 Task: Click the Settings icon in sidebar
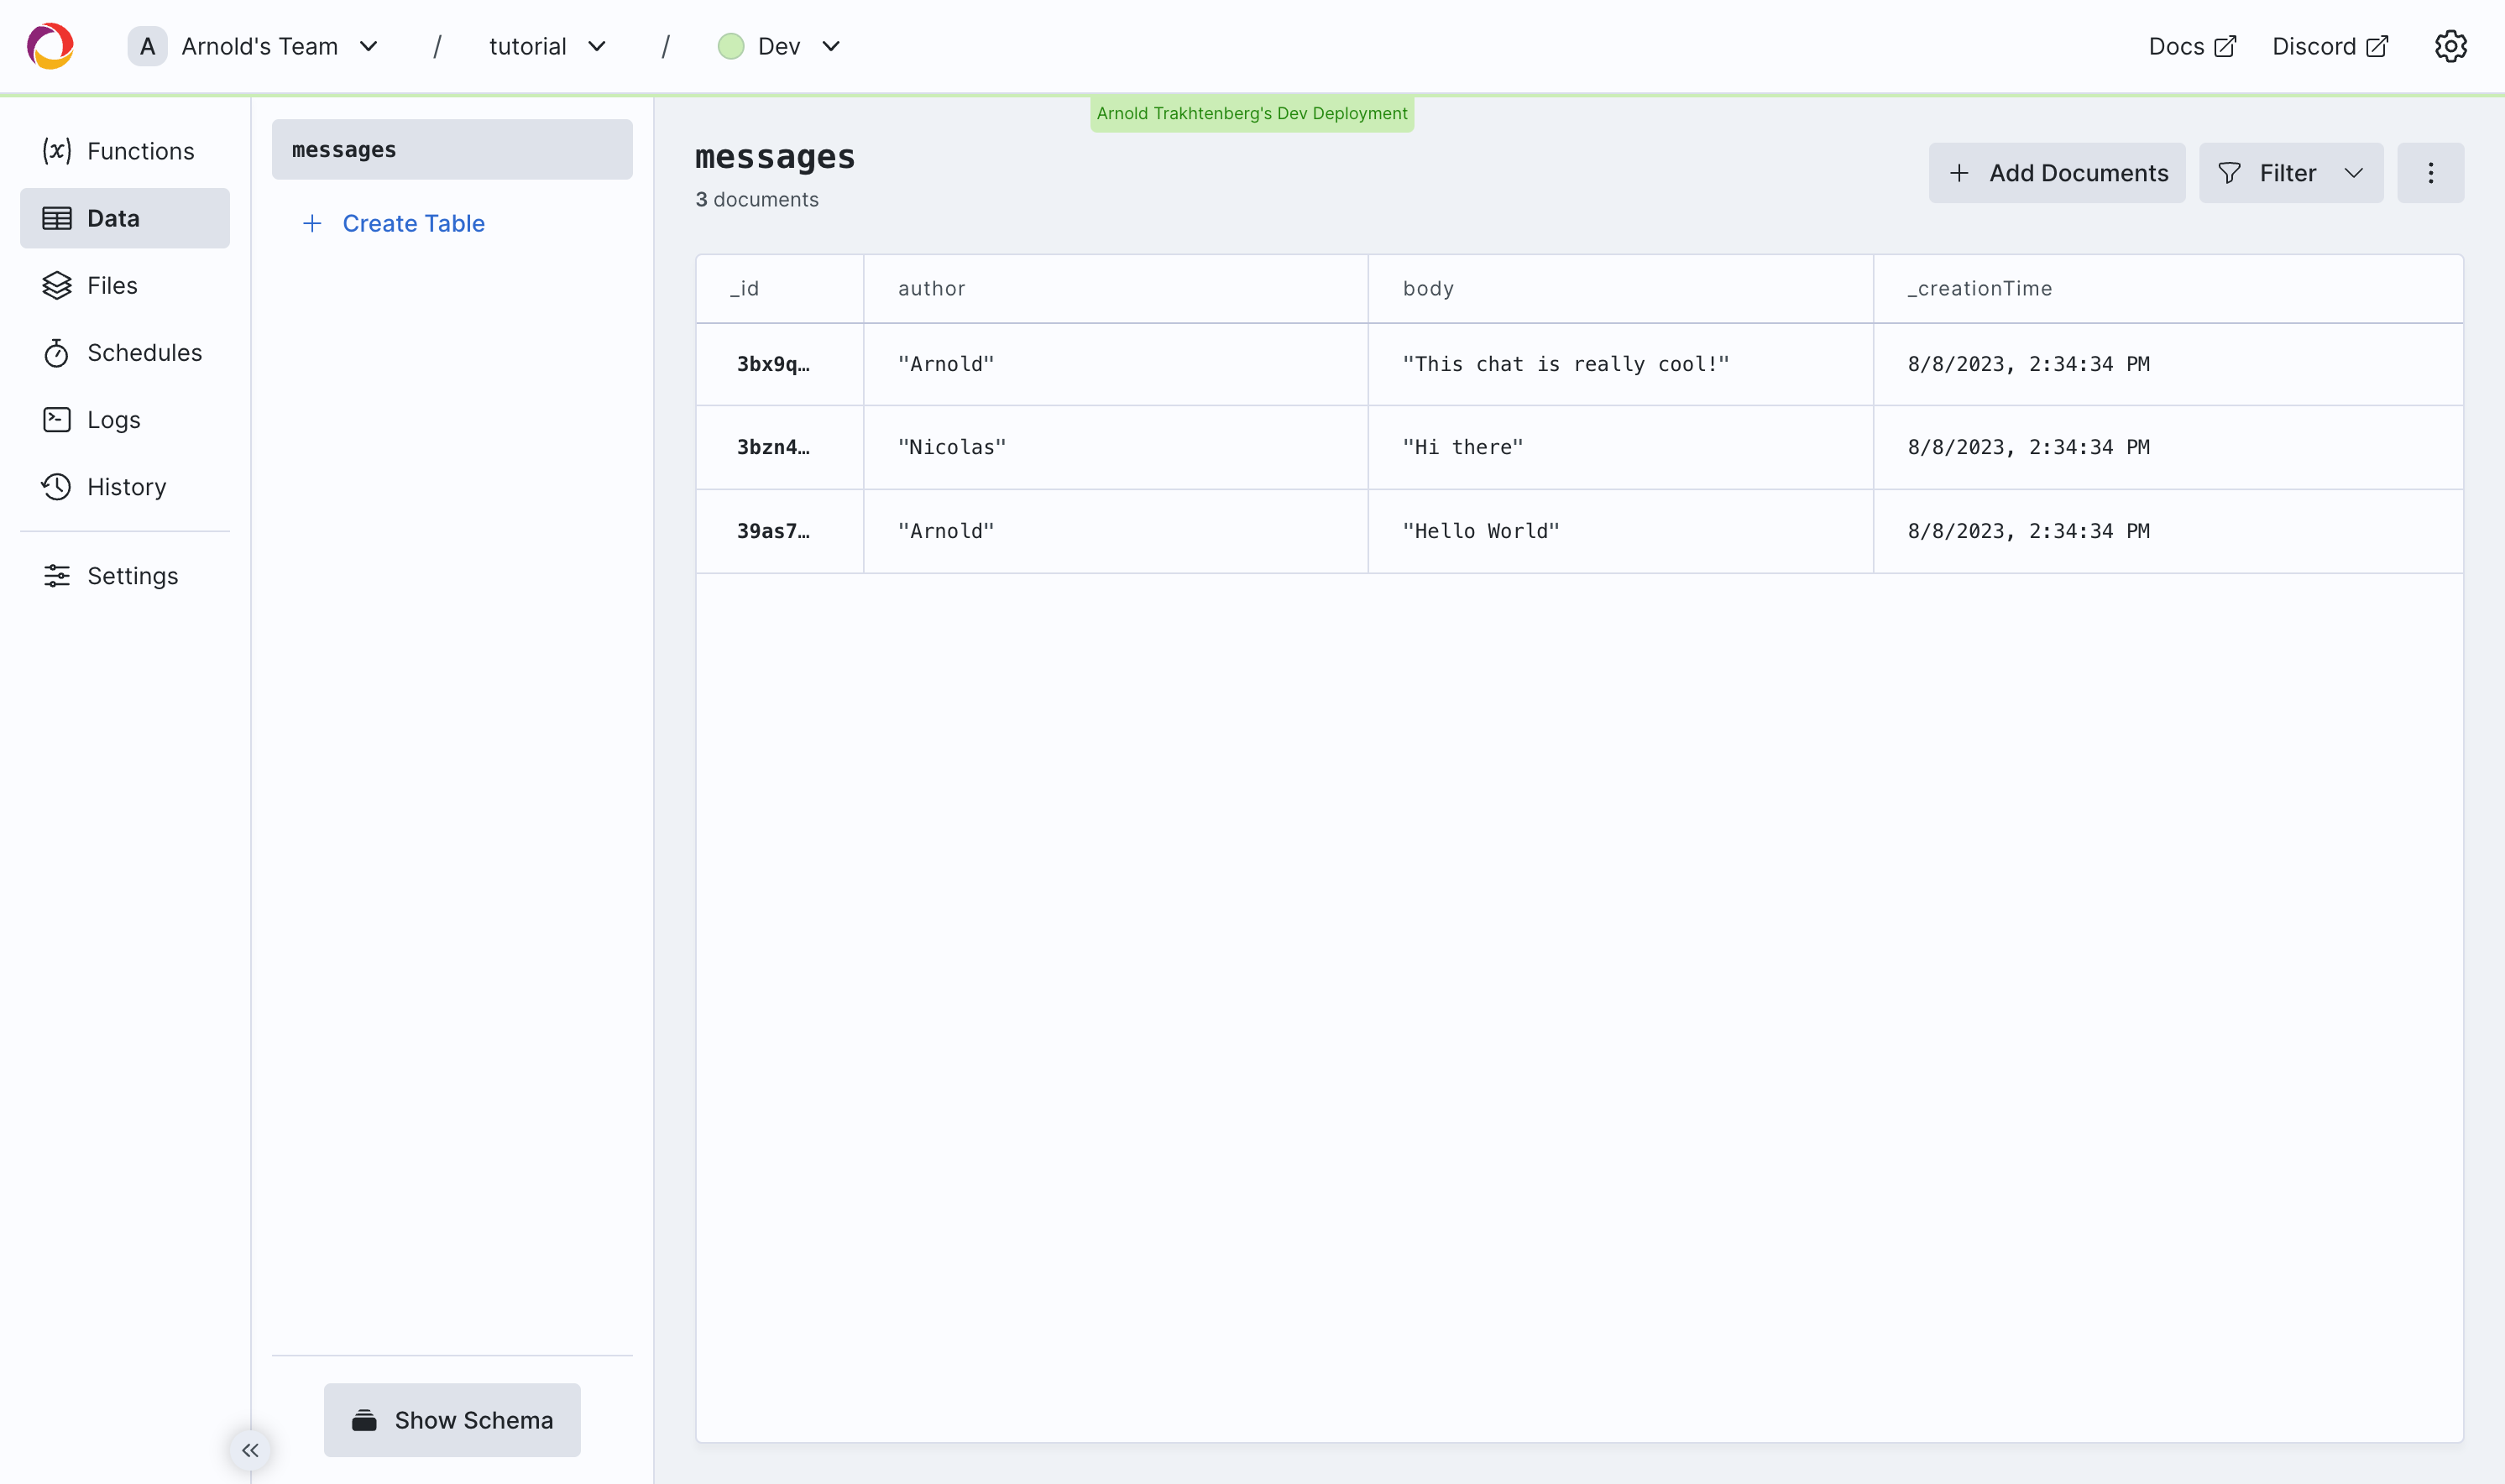(56, 574)
